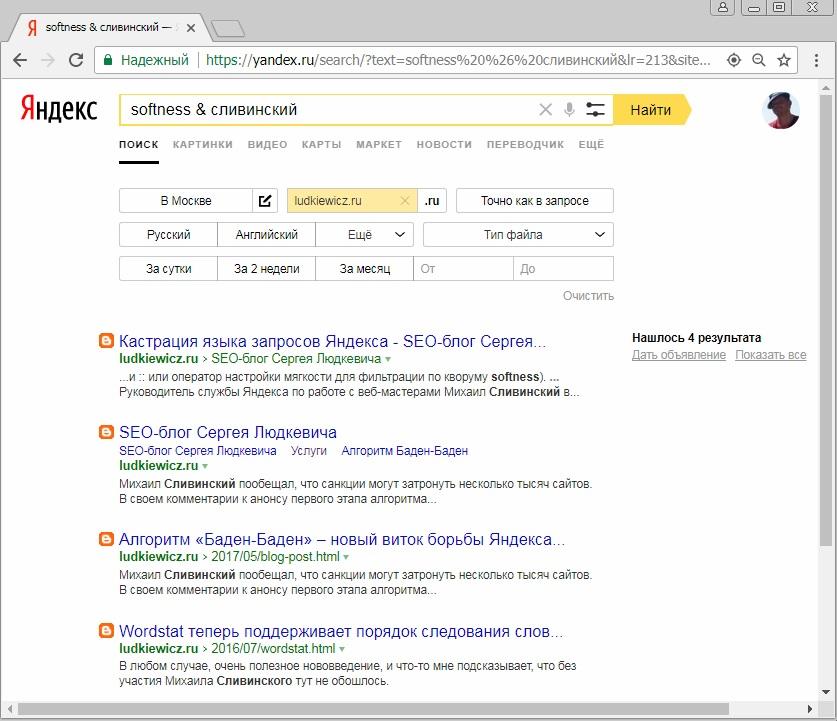This screenshot has height=721, width=837.
Task: Switch to the Переводчик tab
Action: (x=525, y=145)
